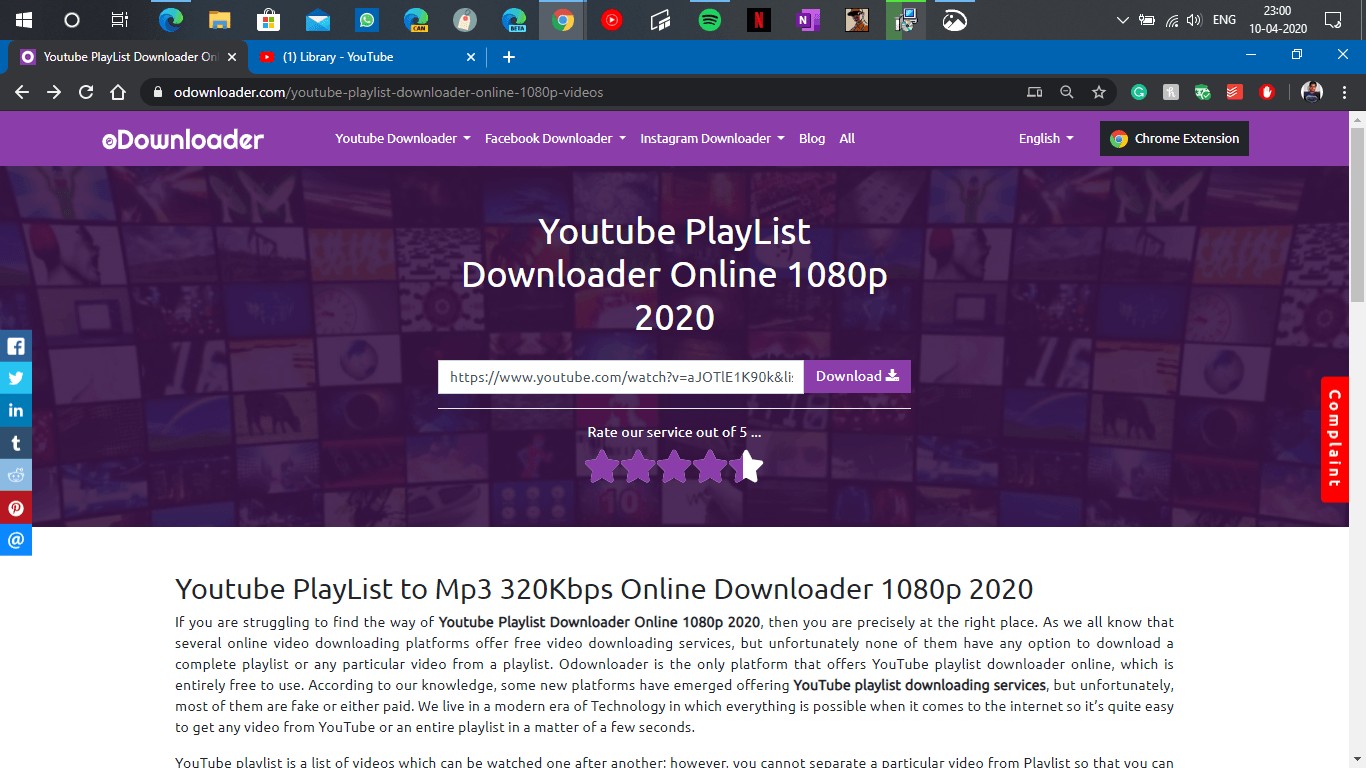
Task: Share page via email @ sidebar icon
Action: [x=16, y=540]
